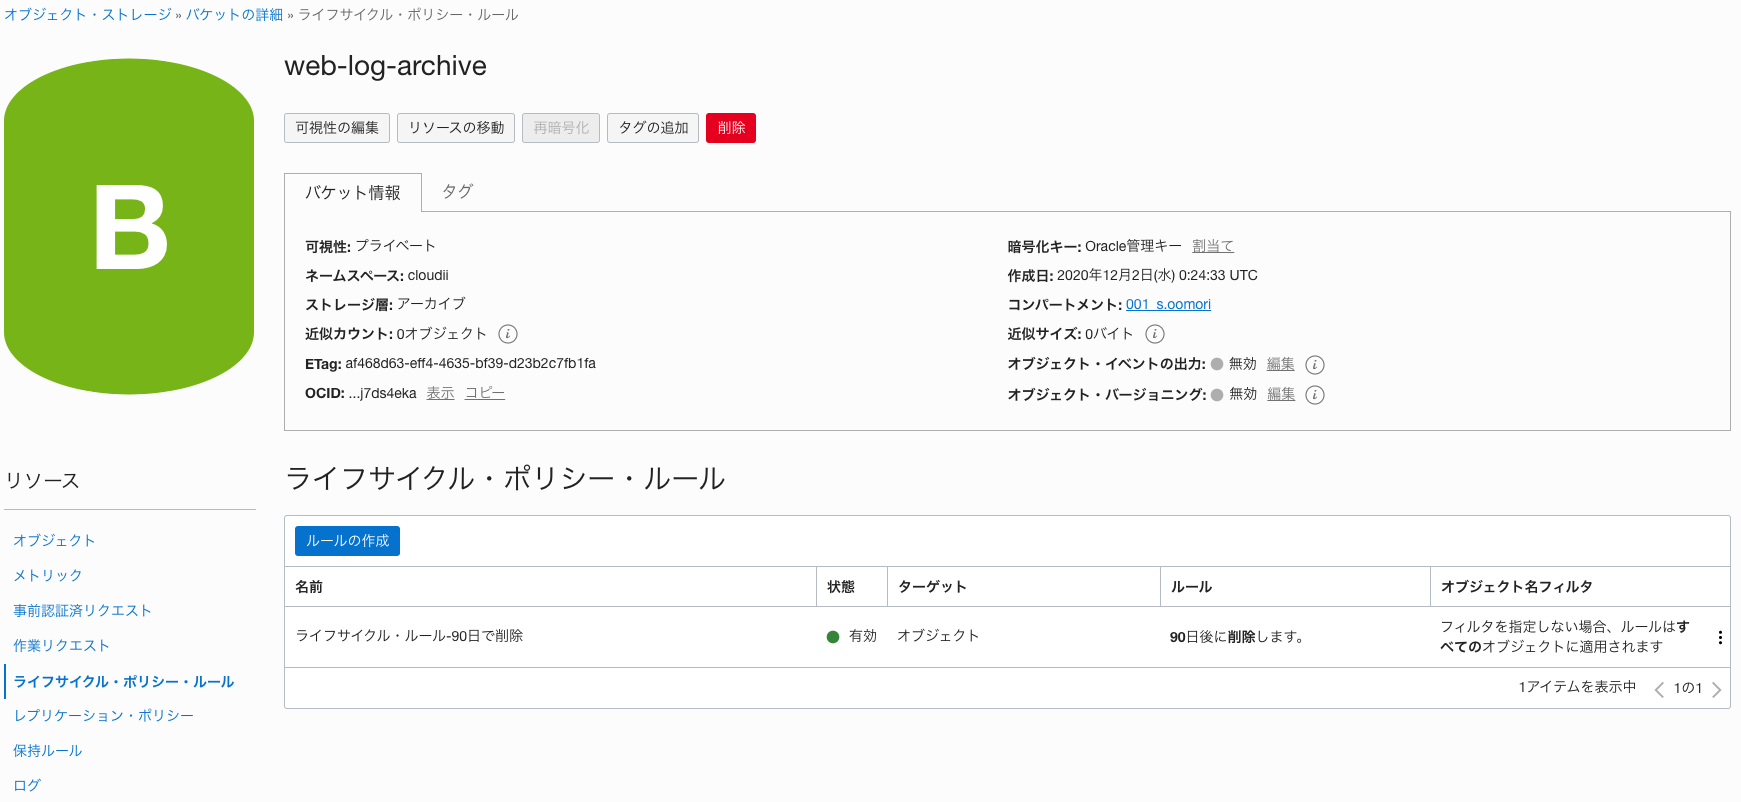Switch to the タグ tab

pyautogui.click(x=457, y=191)
